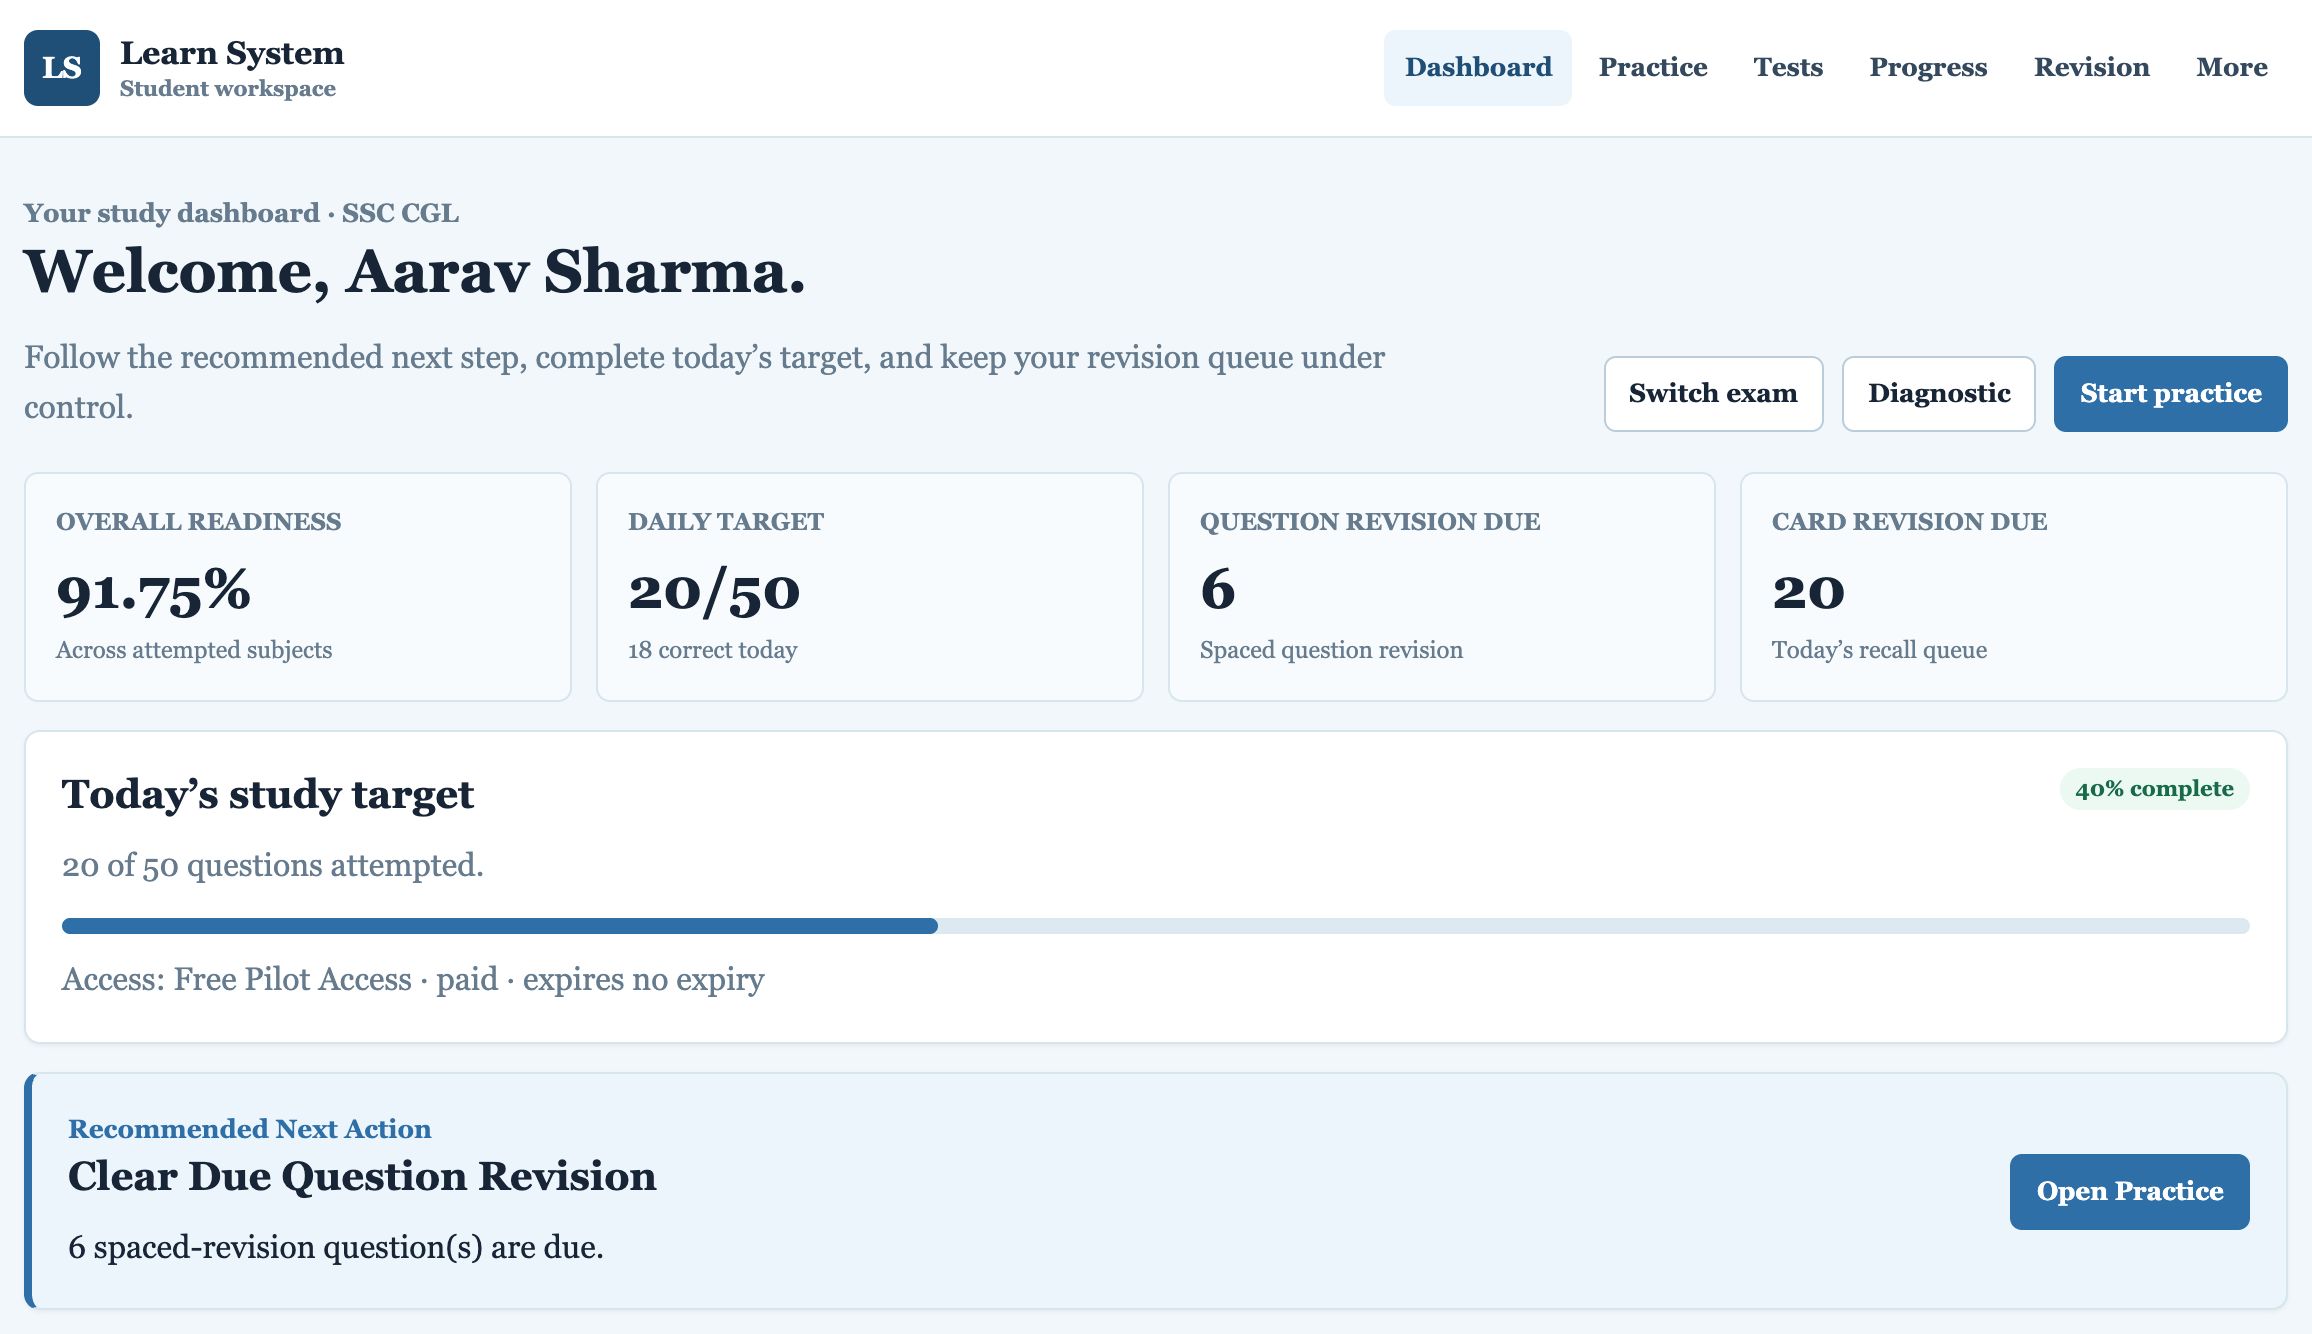This screenshot has height=1334, width=2312.
Task: Open the Overall Readiness card
Action: coord(298,587)
